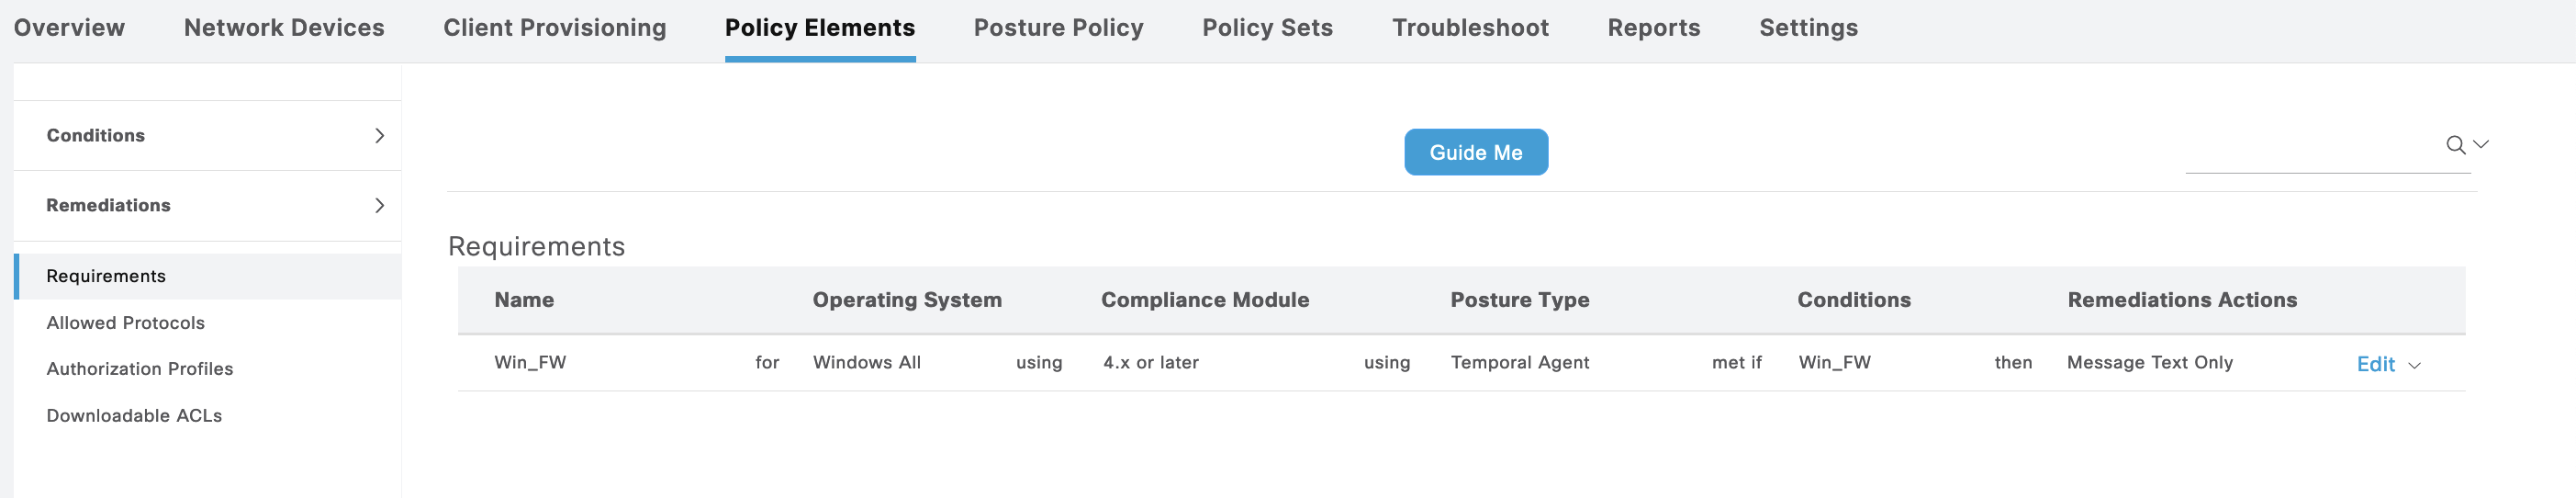Click the Edit link for Win_FW
The width and height of the screenshot is (2576, 498).
click(x=2375, y=365)
